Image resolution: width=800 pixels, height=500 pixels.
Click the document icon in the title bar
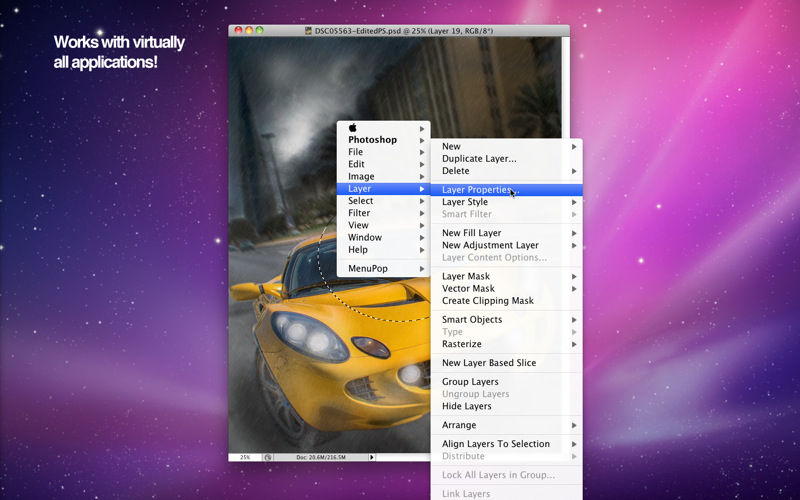pyautogui.click(x=308, y=31)
